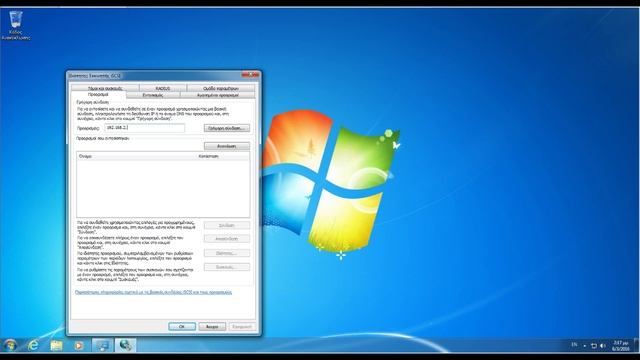Viewport: 640px width, 360px height.
Task: Open Windows Explorer folder in taskbar
Action: [56, 346]
